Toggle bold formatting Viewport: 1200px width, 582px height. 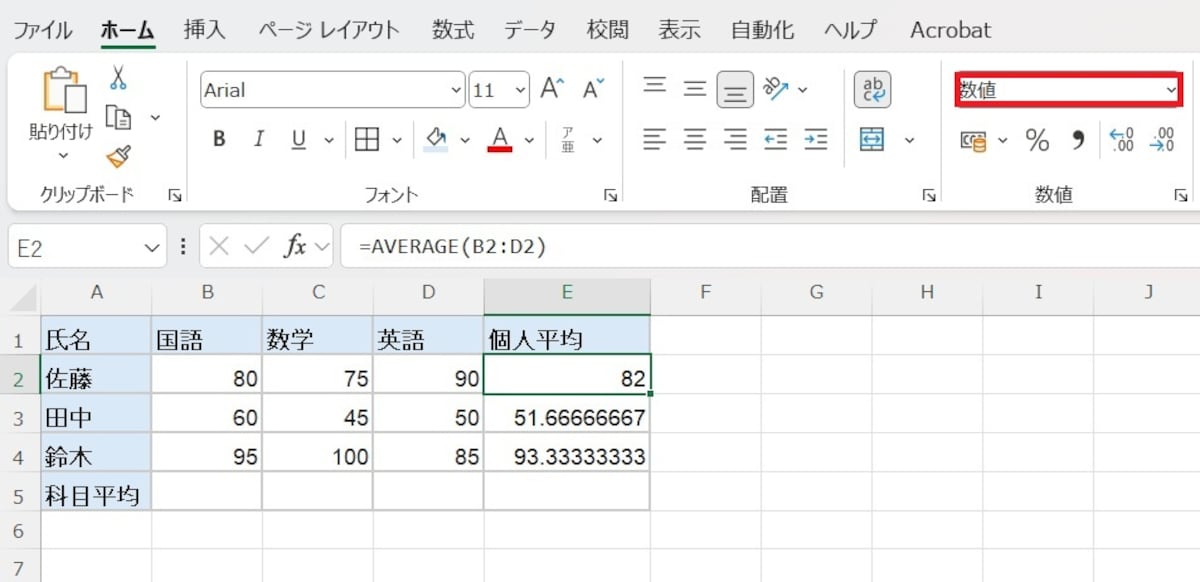pos(218,139)
